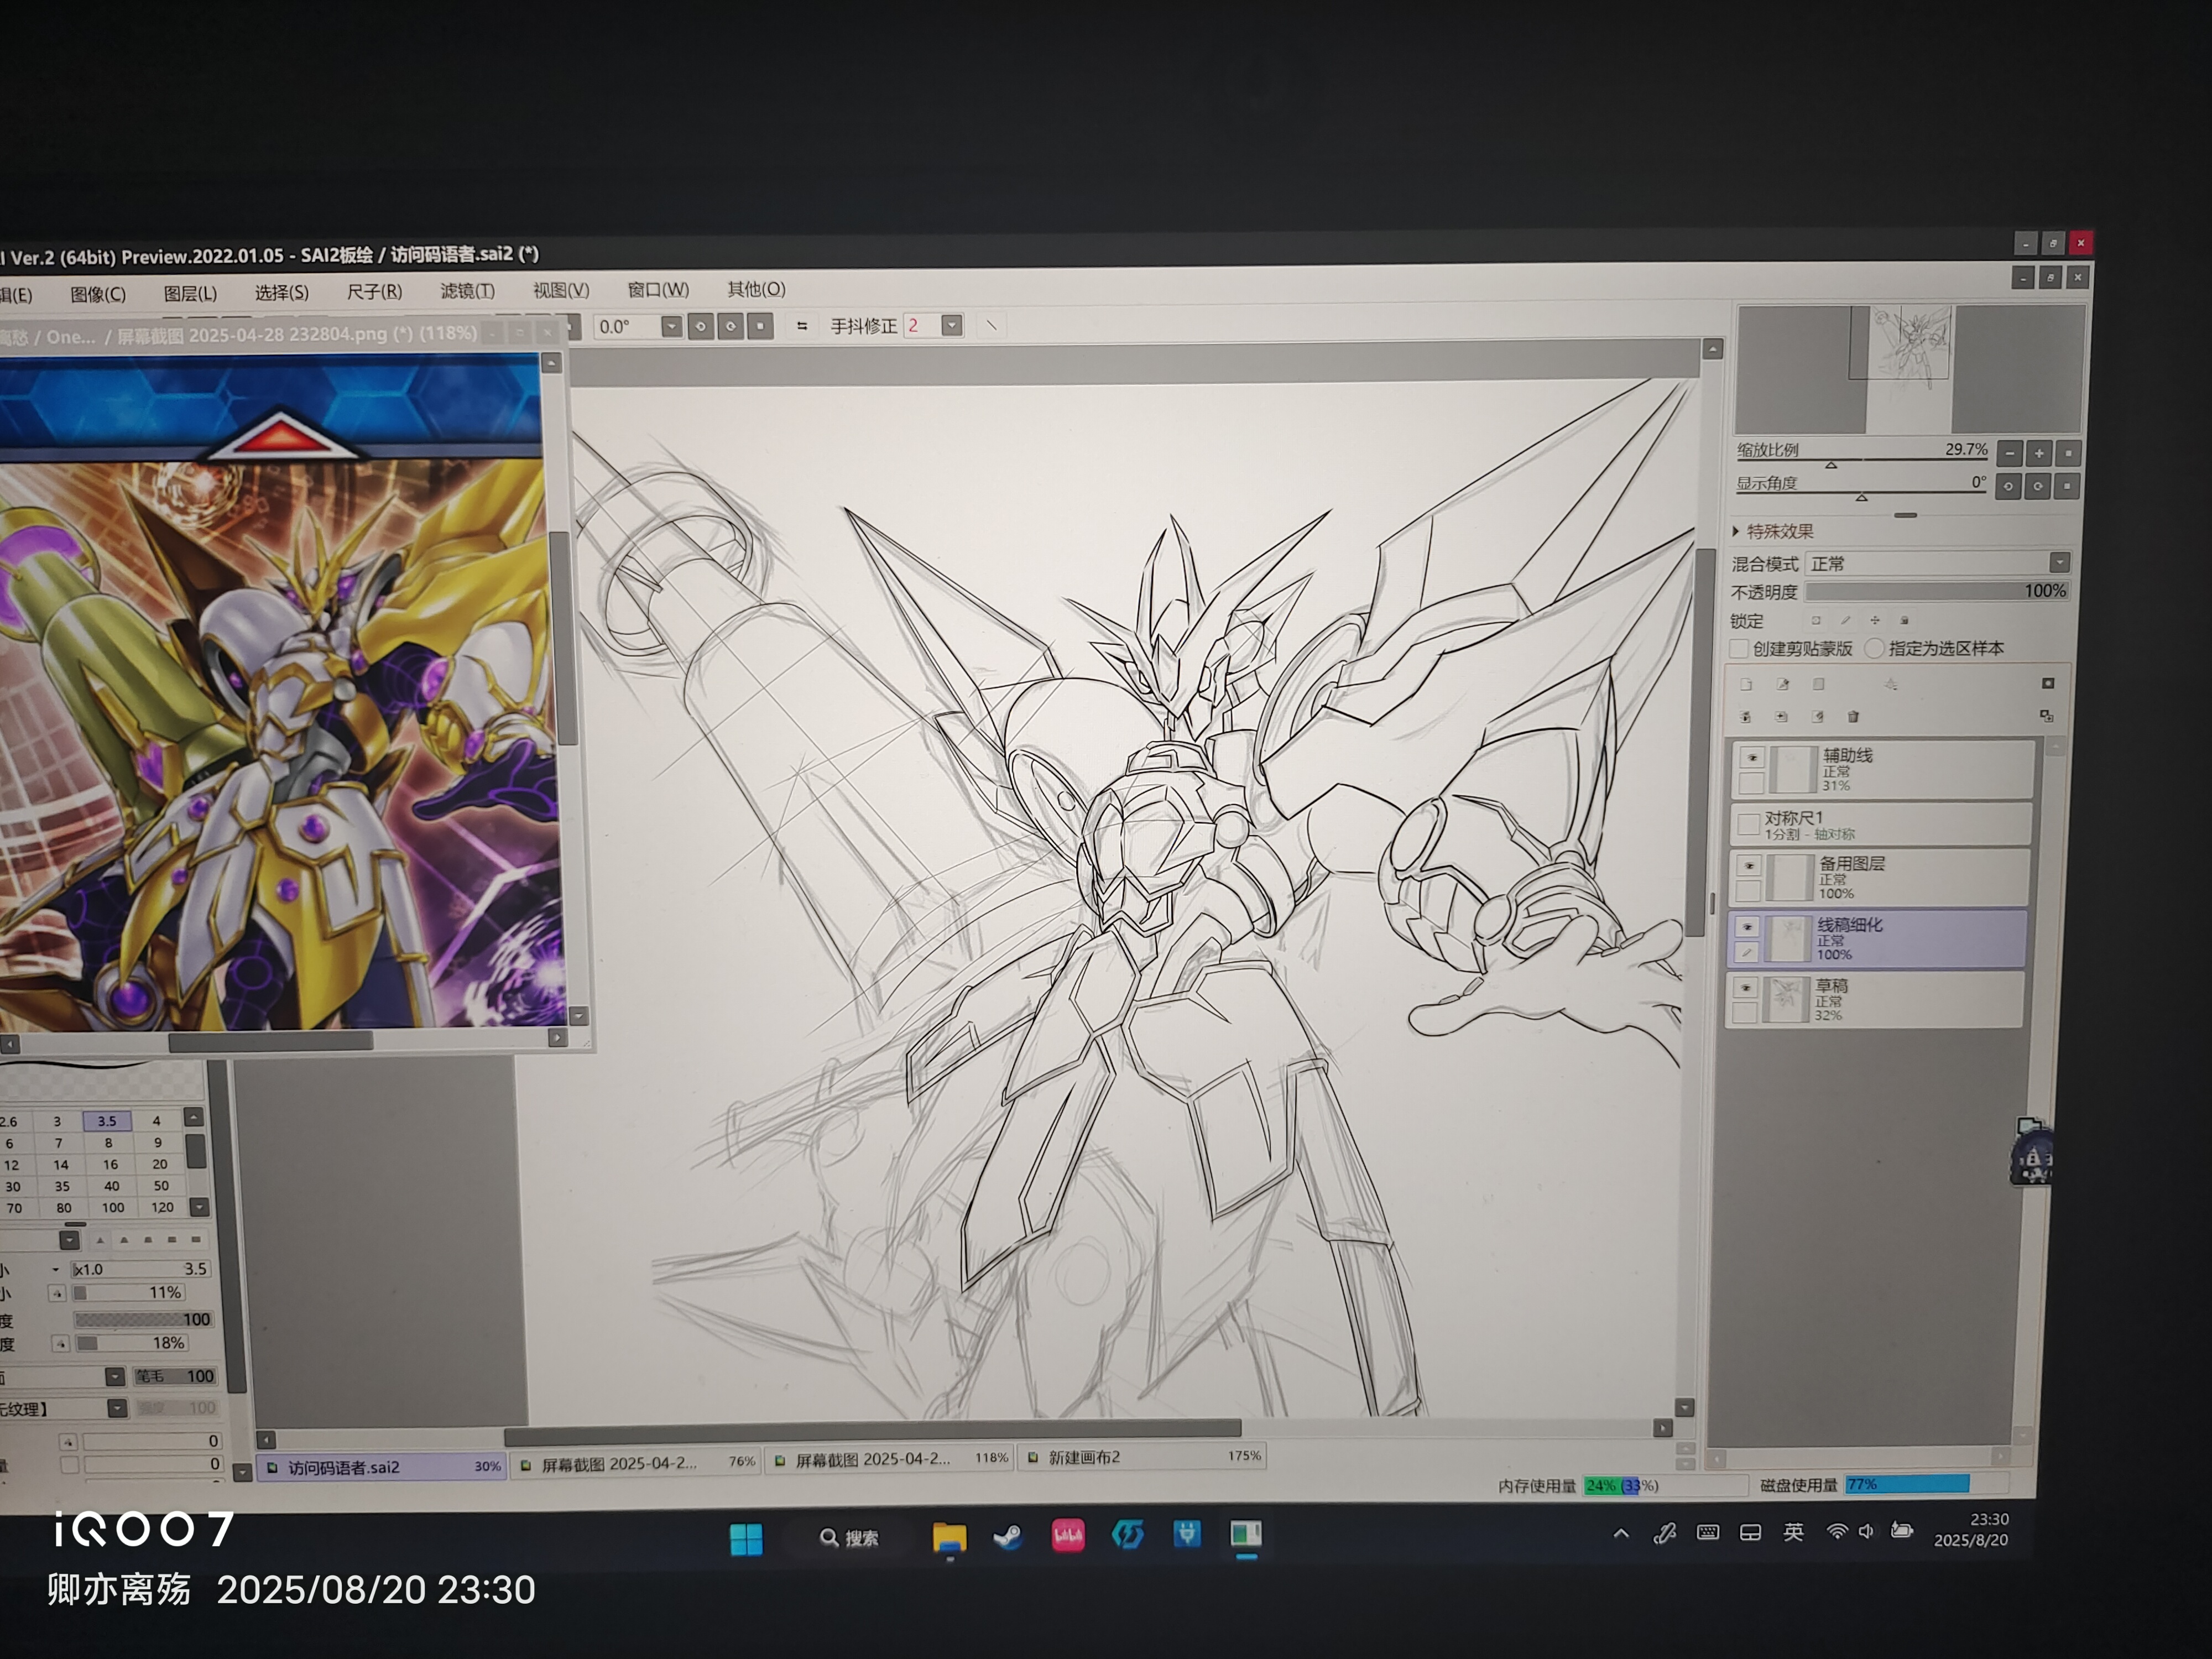This screenshot has width=2212, height=1659.
Task: Open the brush shape dropdown left of 笔毛
Action: pyautogui.click(x=115, y=1377)
